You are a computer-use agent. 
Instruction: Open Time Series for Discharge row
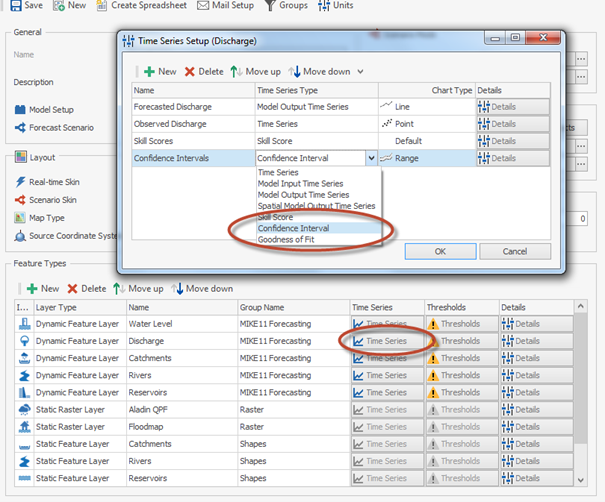click(387, 341)
